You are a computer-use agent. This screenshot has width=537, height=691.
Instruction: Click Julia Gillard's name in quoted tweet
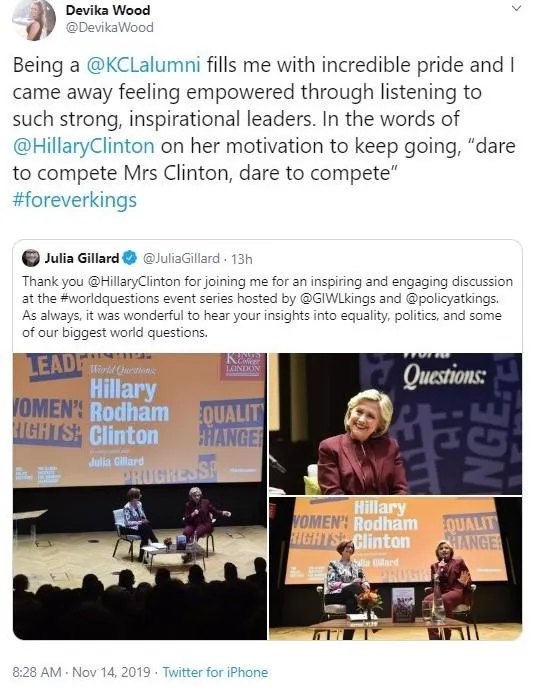point(81,258)
